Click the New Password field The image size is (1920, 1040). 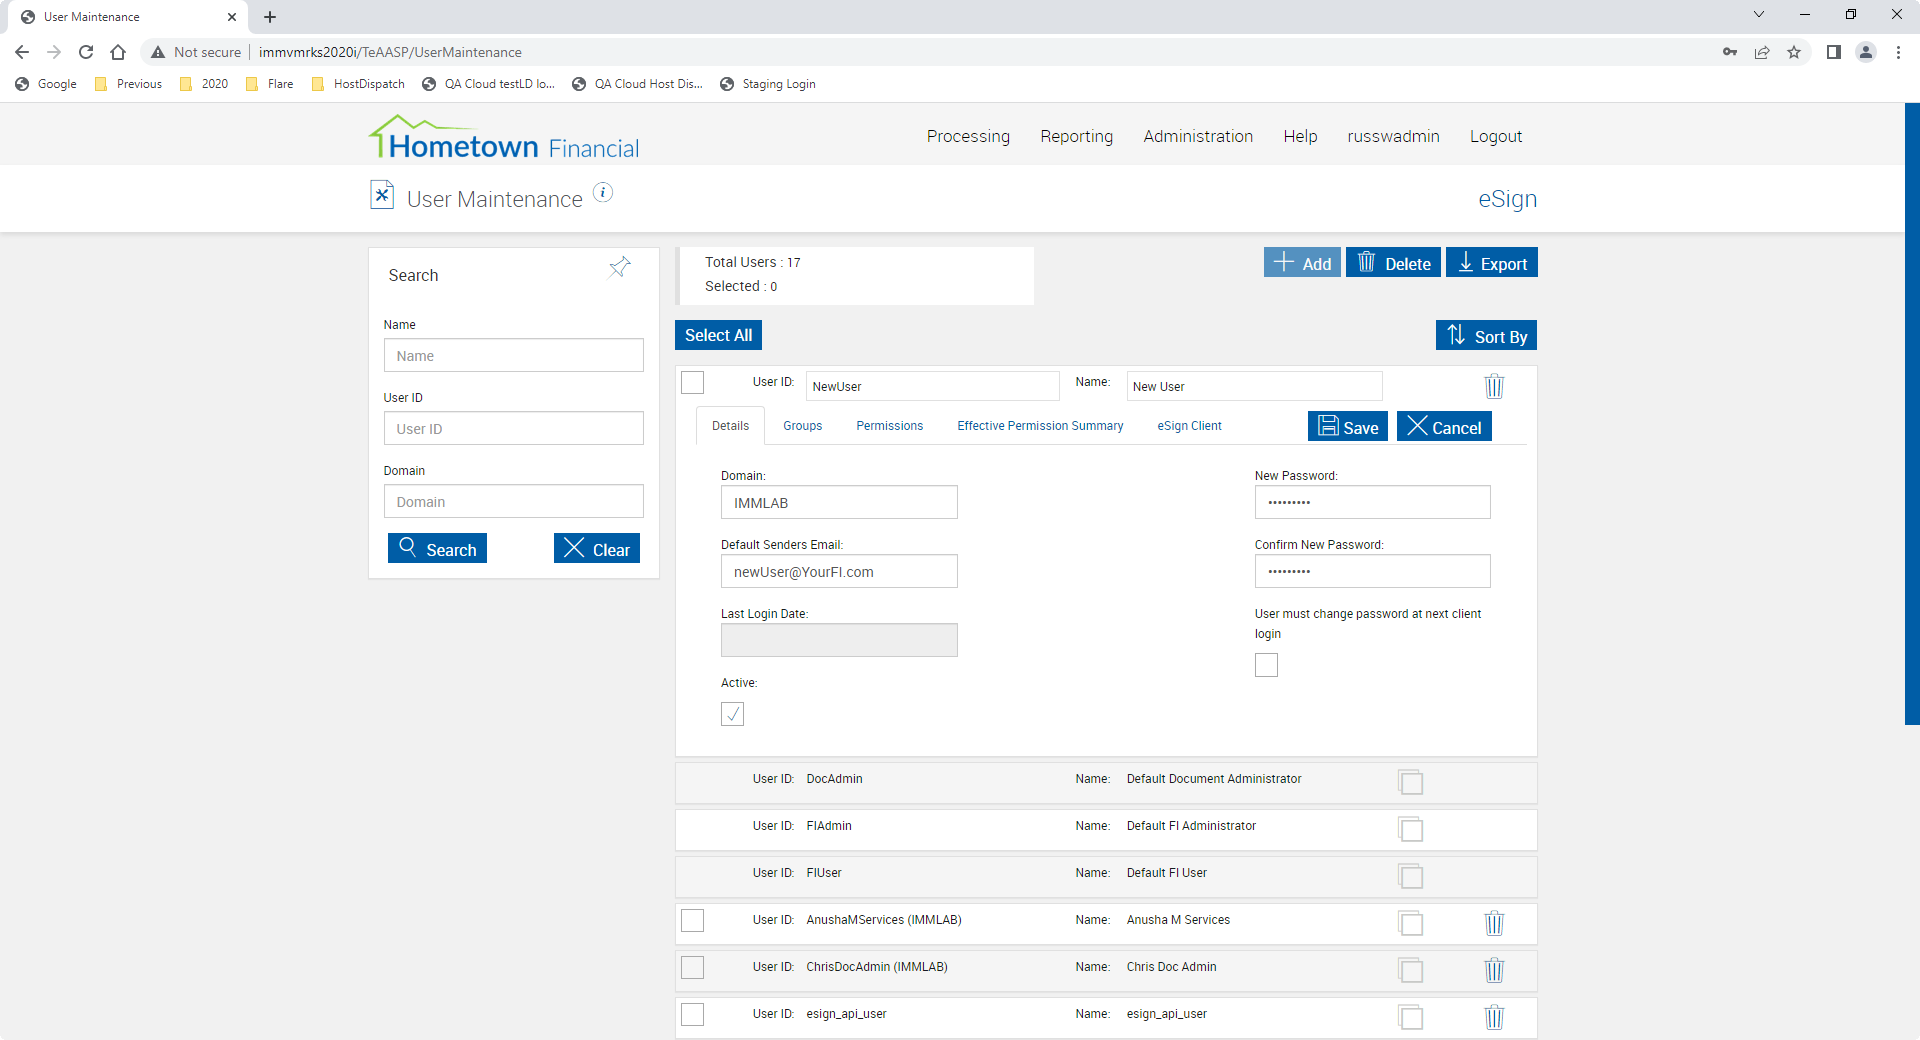click(1373, 502)
